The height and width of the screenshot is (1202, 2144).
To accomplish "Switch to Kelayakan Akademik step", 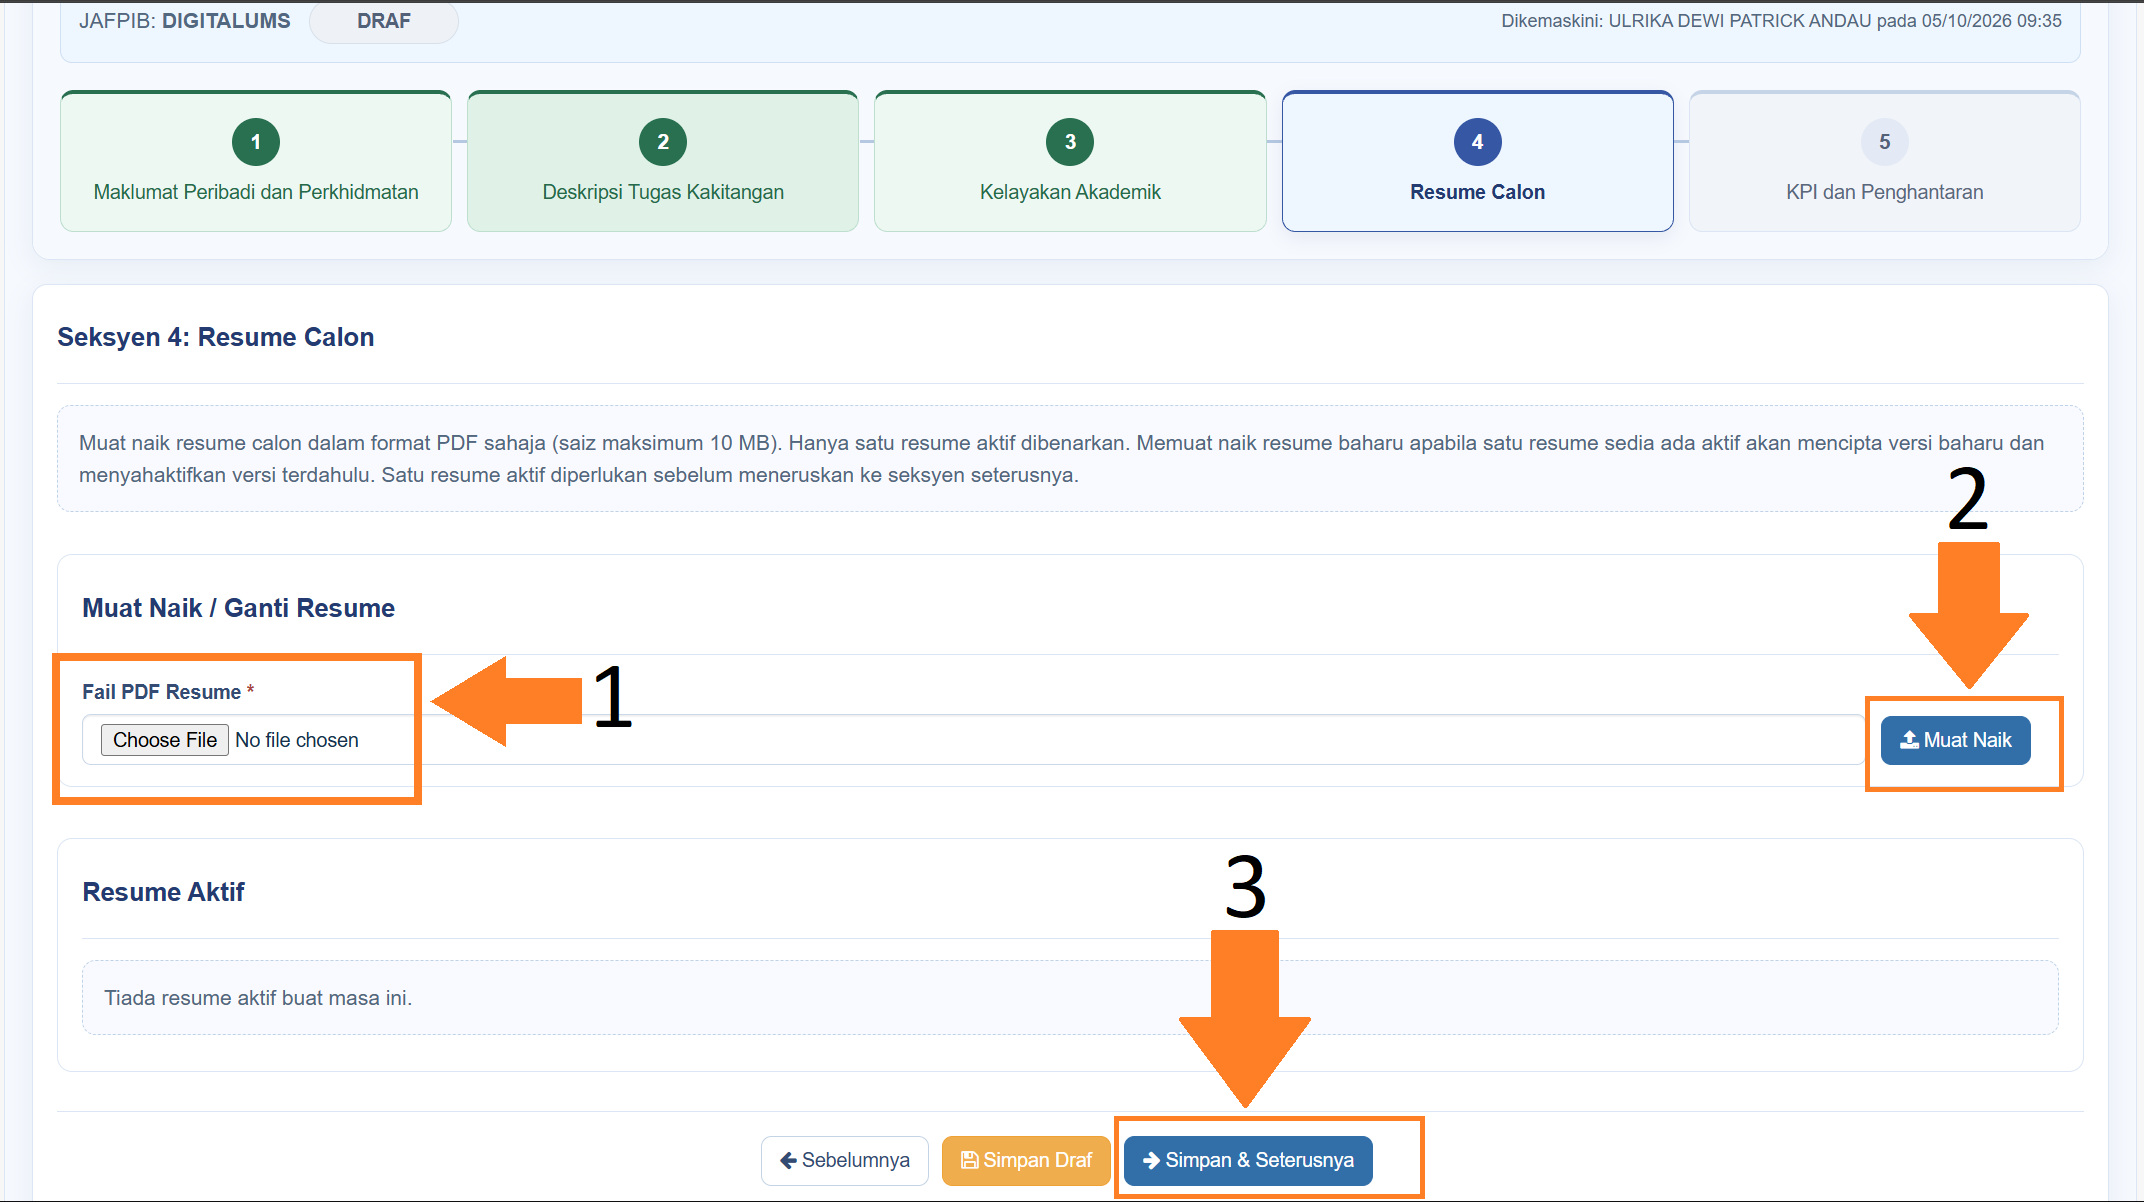I will point(1070,162).
